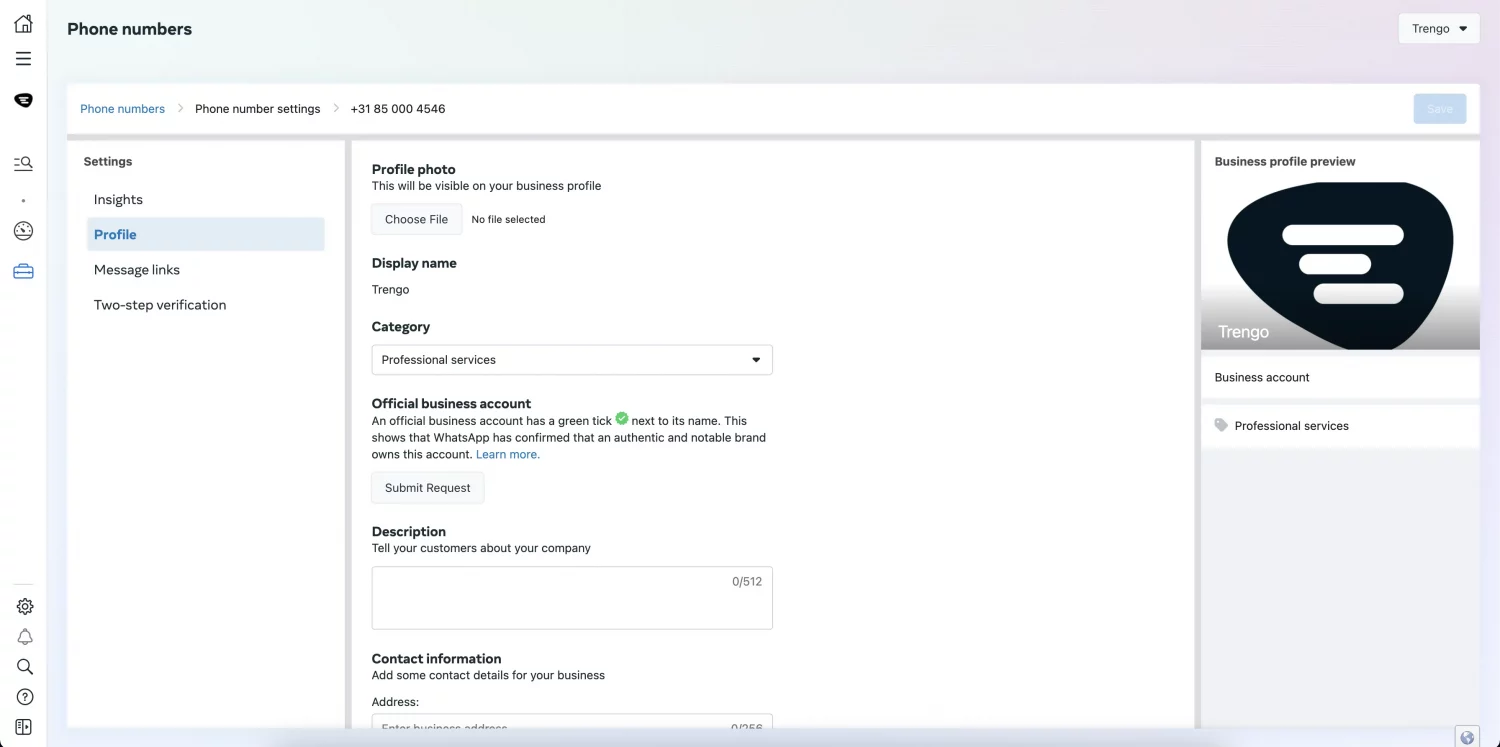Click Professional services text in preview
1500x747 pixels.
click(1292, 426)
